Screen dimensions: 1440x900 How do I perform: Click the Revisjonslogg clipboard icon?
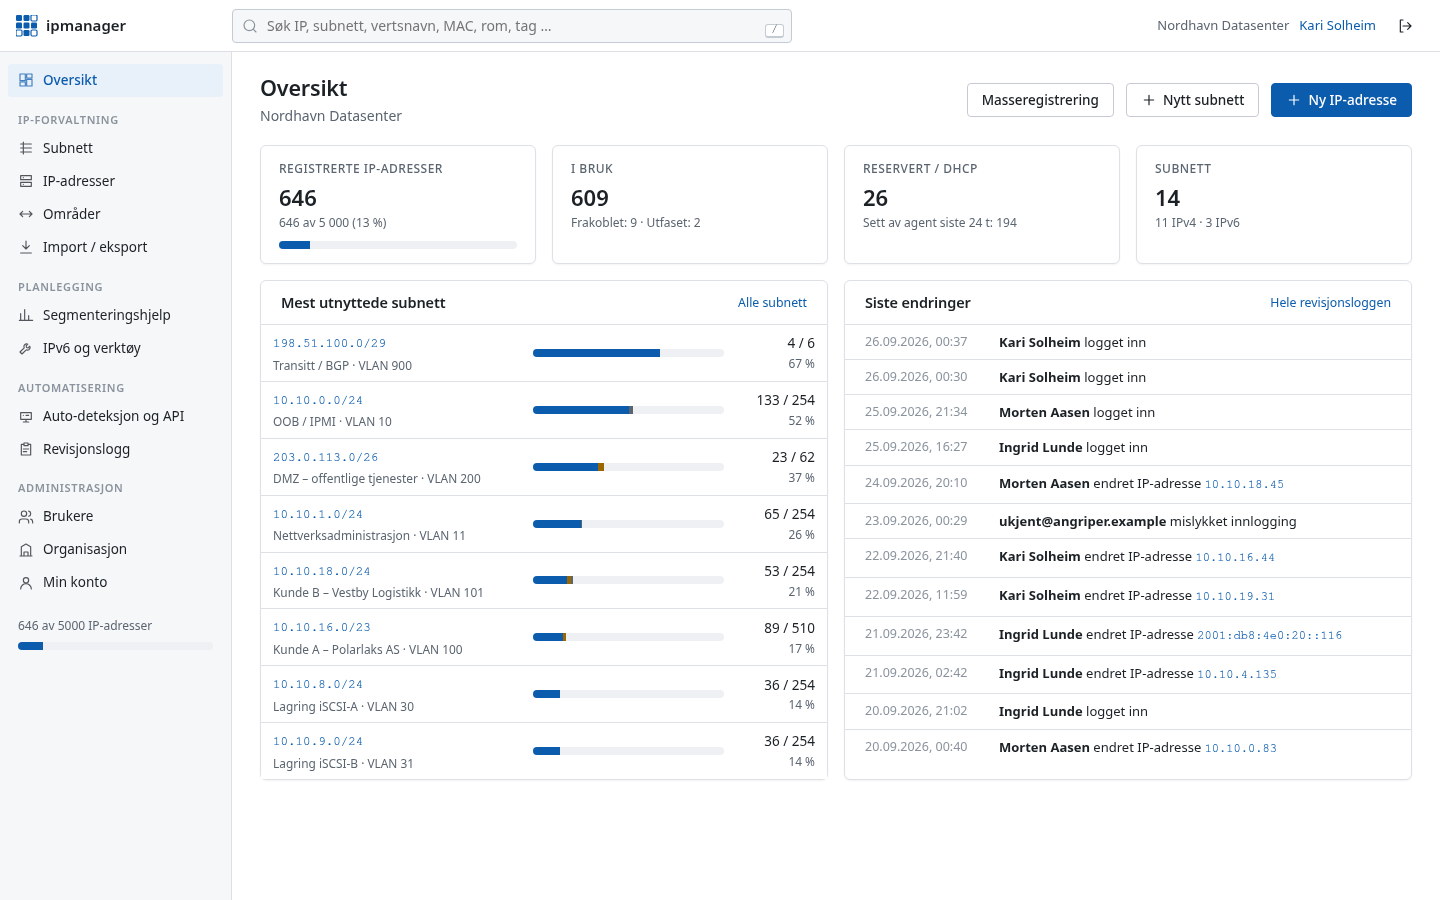26,449
